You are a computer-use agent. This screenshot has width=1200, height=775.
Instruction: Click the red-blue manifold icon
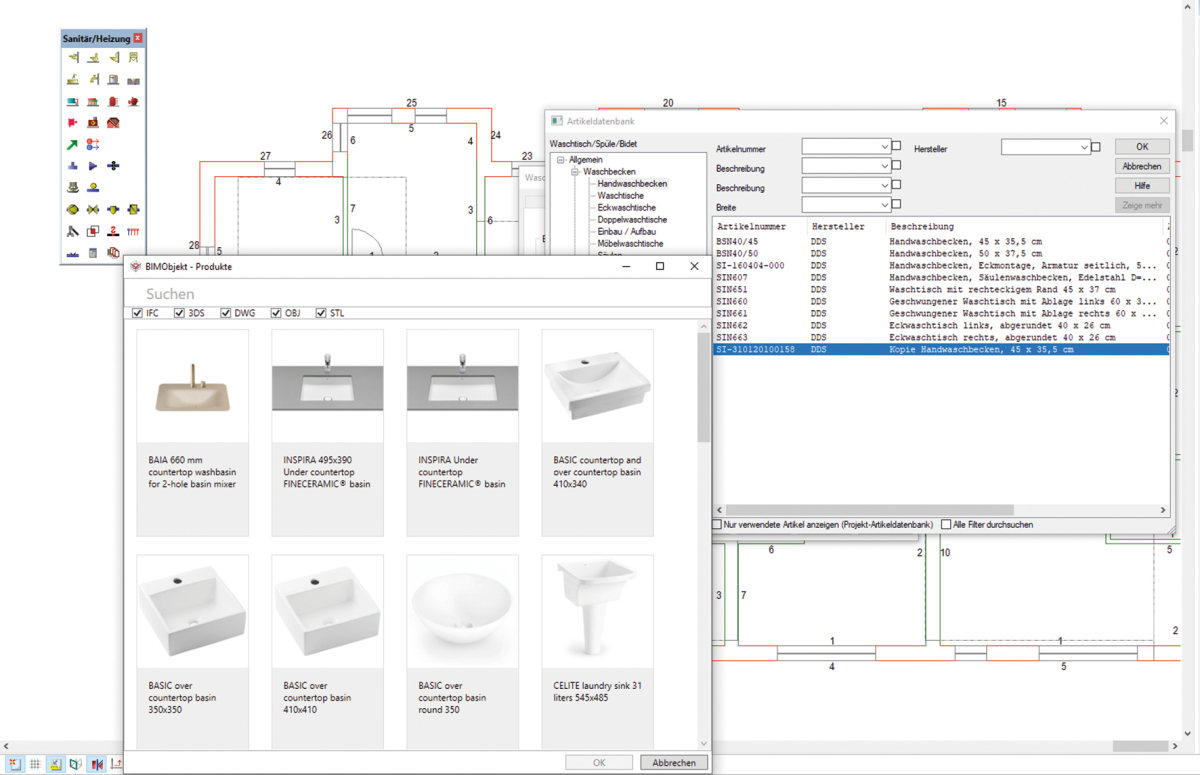[x=133, y=231]
